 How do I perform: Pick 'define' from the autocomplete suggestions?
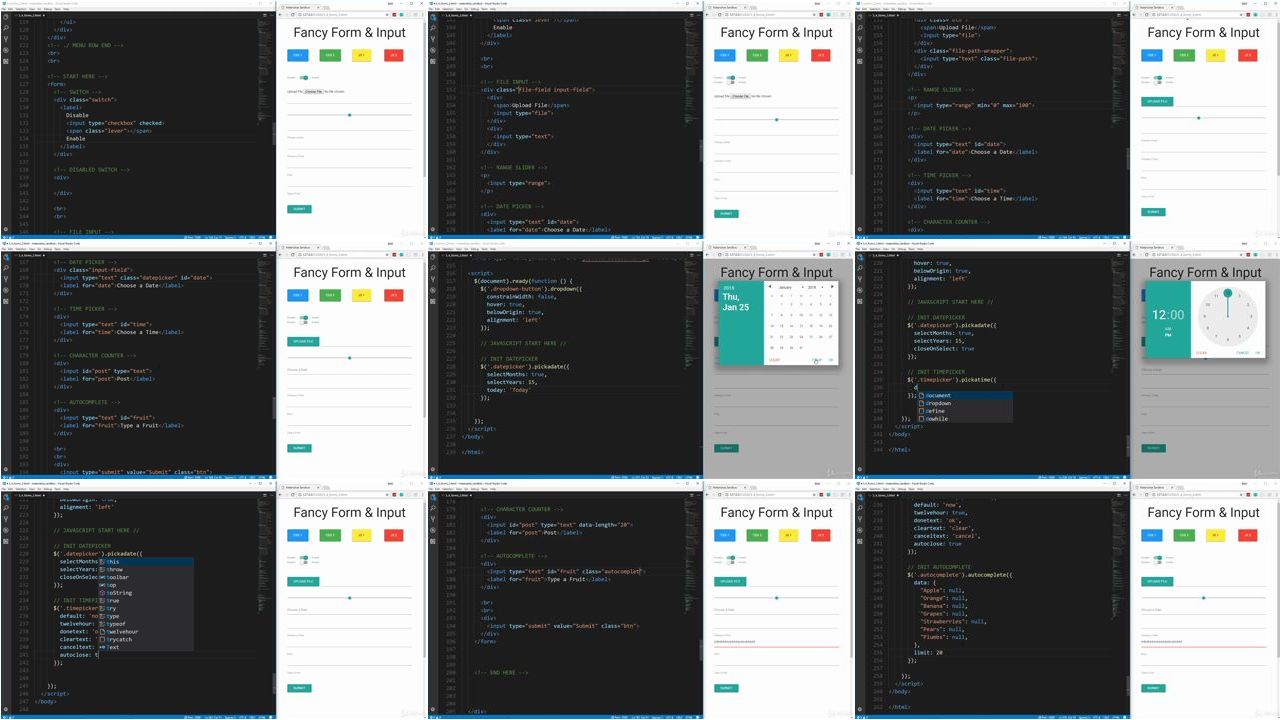[x=964, y=411]
